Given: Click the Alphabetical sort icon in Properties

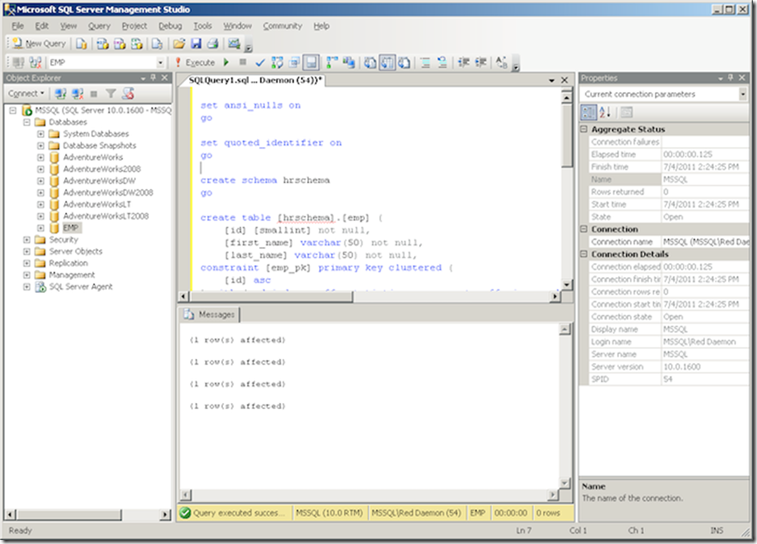Looking at the screenshot, I should (x=605, y=112).
